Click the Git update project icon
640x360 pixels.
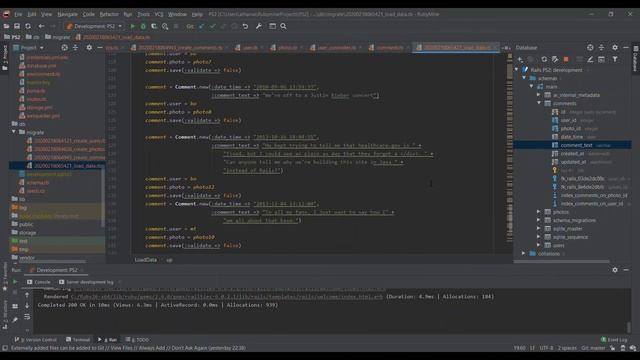point(202,26)
